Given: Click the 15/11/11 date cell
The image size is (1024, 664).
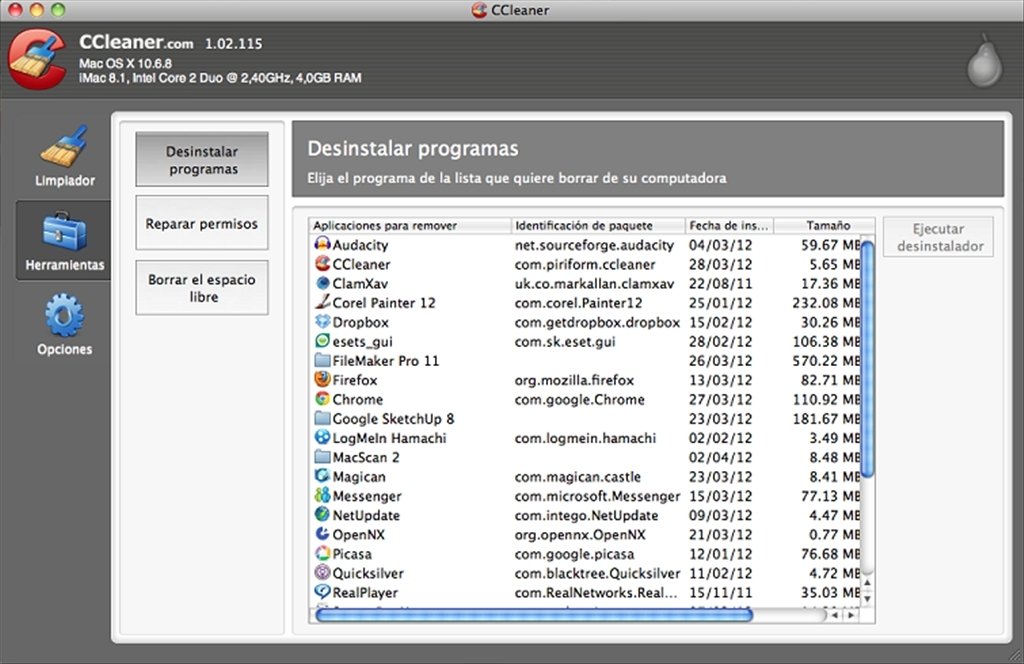Looking at the screenshot, I should 720,592.
